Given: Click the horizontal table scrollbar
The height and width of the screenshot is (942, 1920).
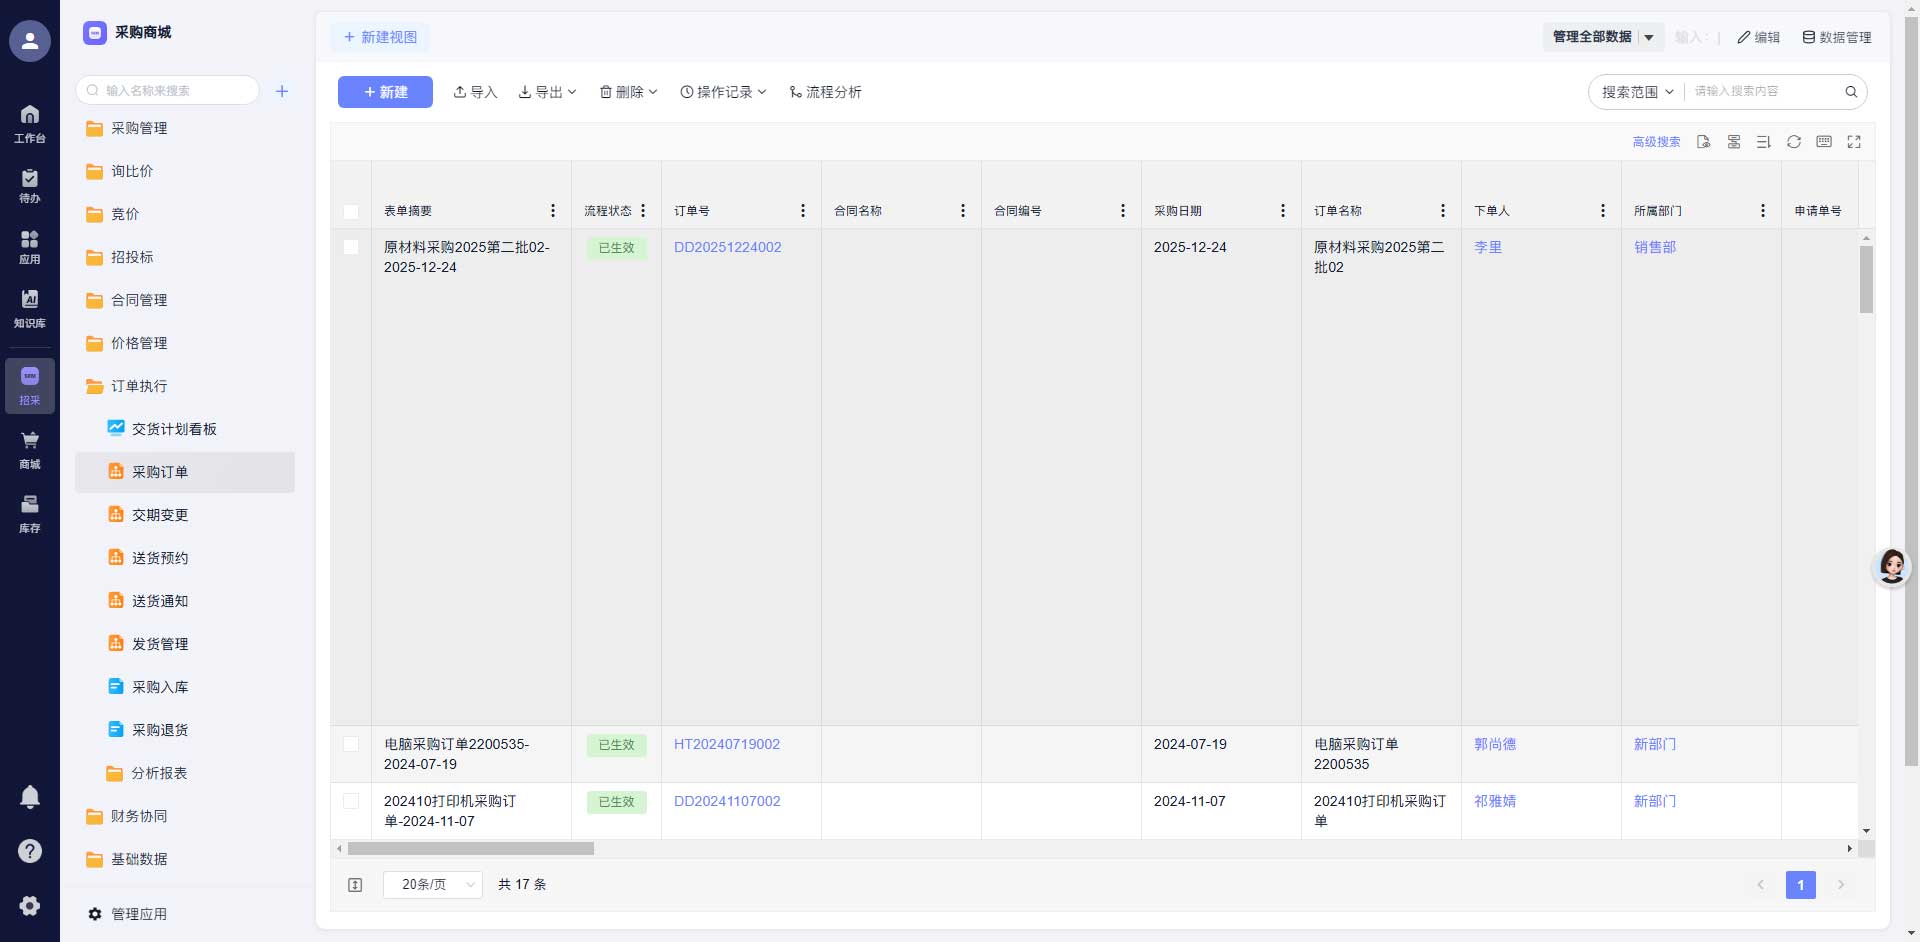Looking at the screenshot, I should [471, 849].
